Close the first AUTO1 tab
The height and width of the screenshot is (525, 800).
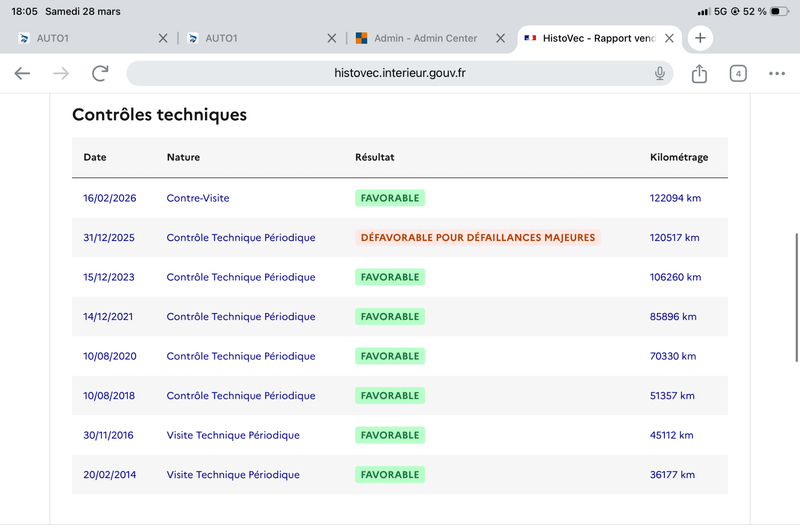163,38
